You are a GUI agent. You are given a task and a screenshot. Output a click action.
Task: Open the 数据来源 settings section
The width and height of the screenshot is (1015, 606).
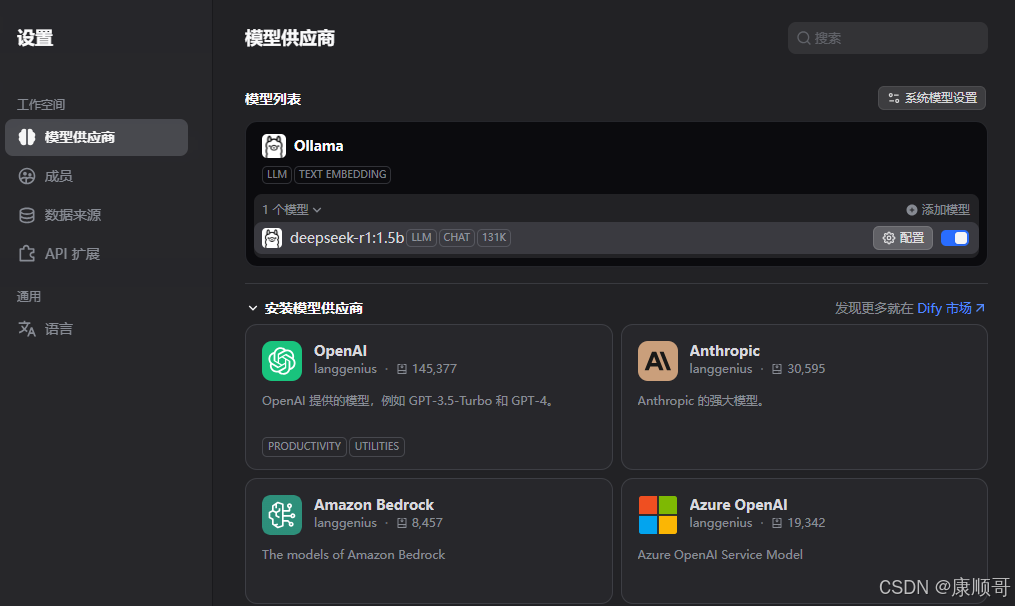coord(72,215)
